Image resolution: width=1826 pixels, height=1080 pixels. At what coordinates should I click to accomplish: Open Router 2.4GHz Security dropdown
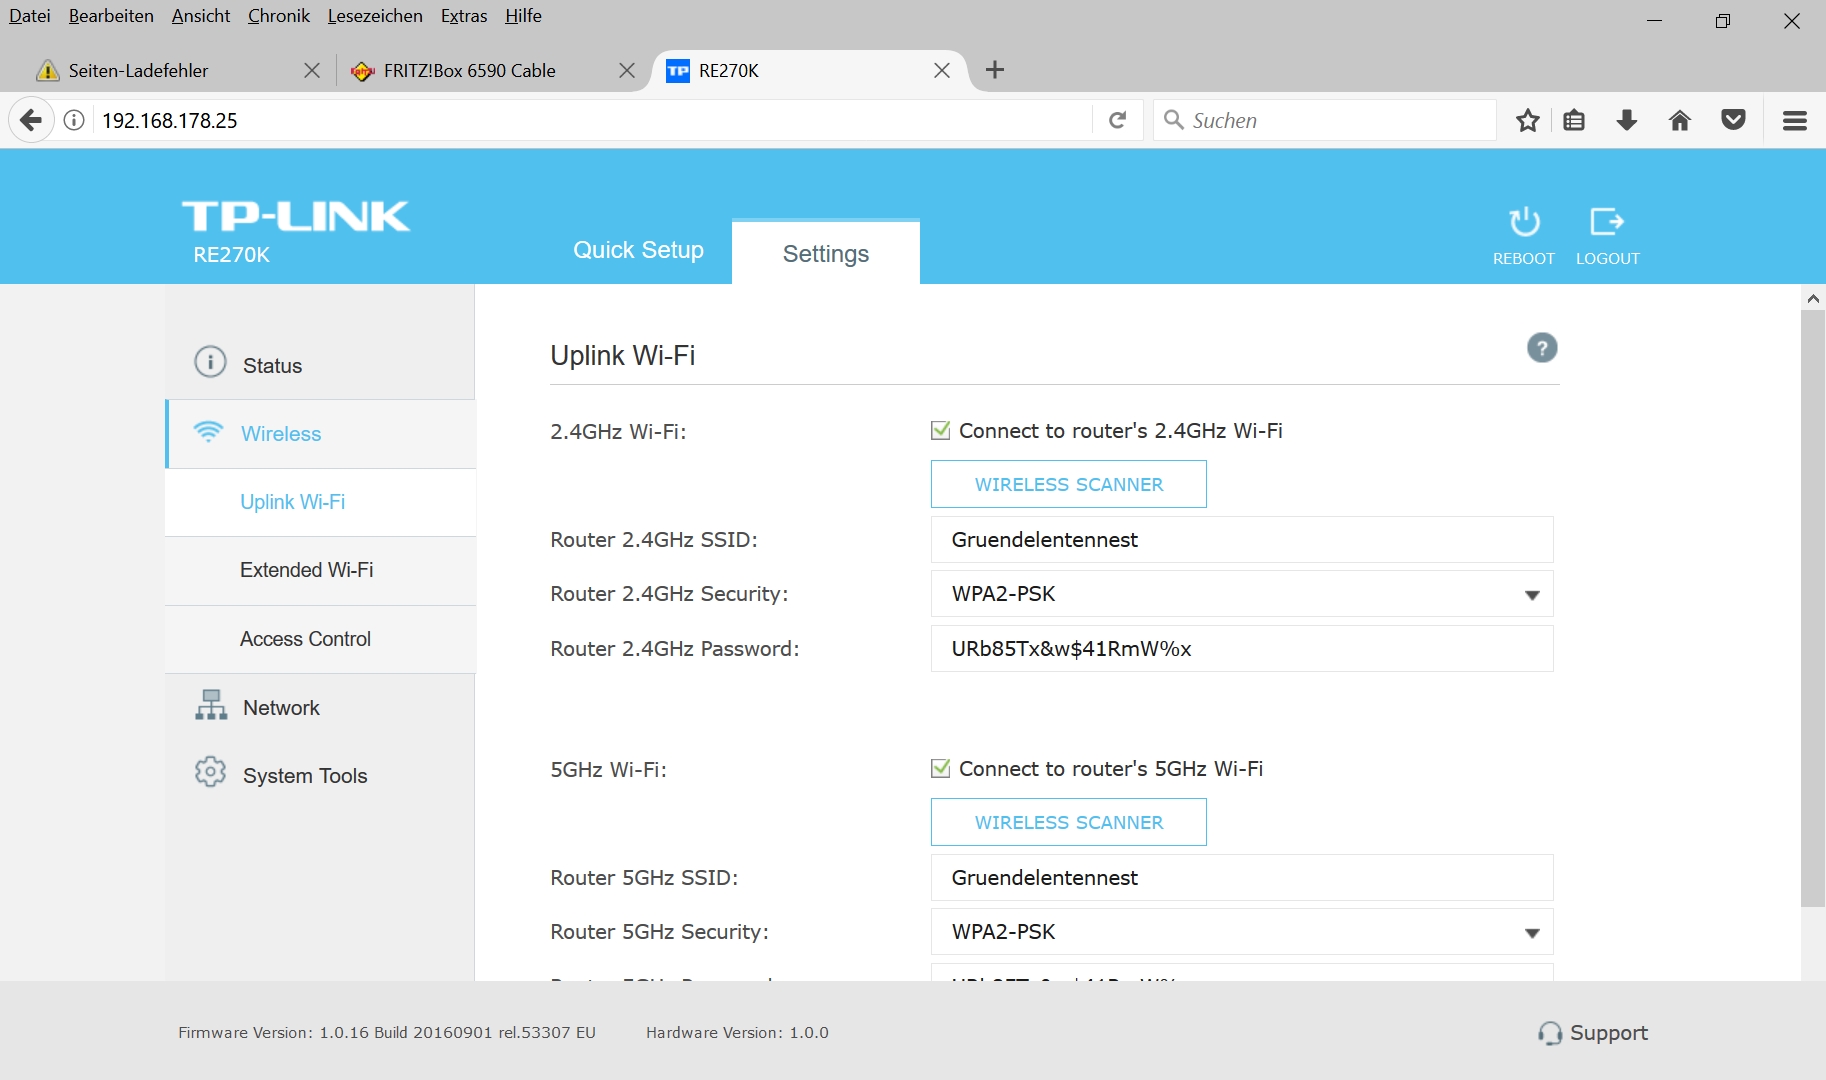click(1242, 594)
